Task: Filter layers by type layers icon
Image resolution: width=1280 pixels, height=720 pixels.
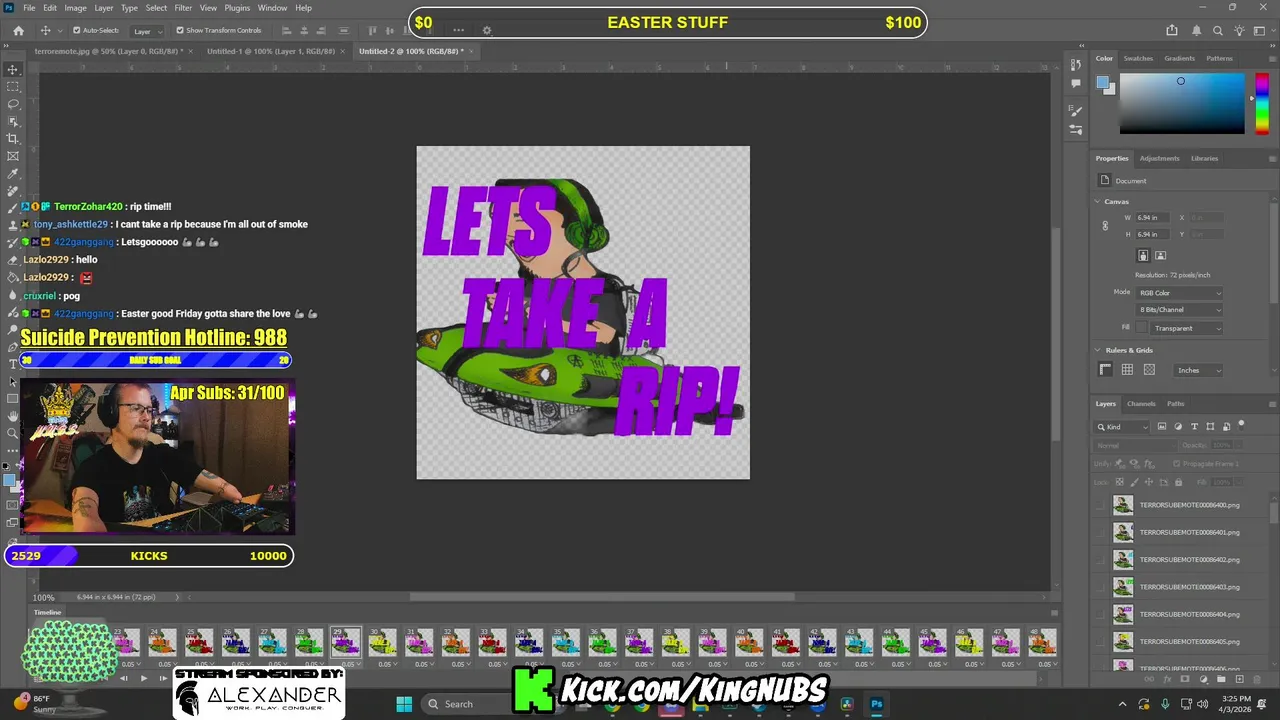Action: [x=1194, y=427]
